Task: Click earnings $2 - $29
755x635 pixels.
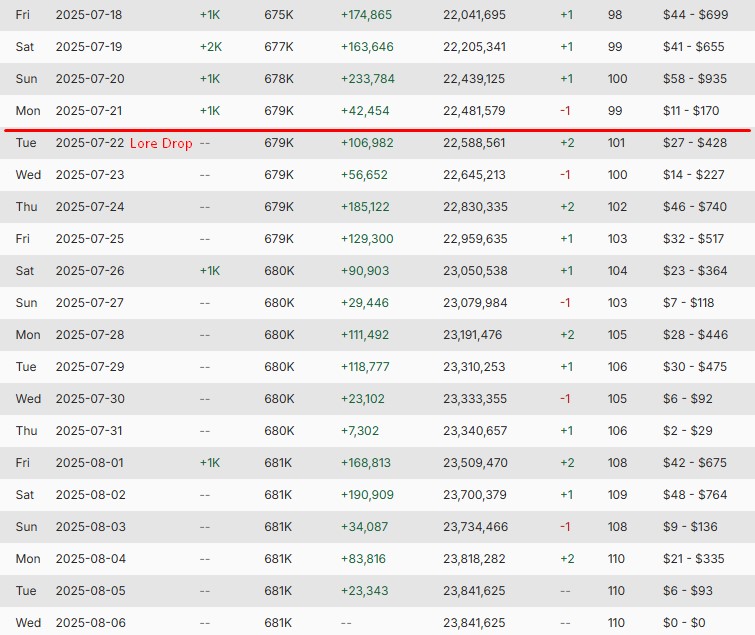Action: [688, 431]
